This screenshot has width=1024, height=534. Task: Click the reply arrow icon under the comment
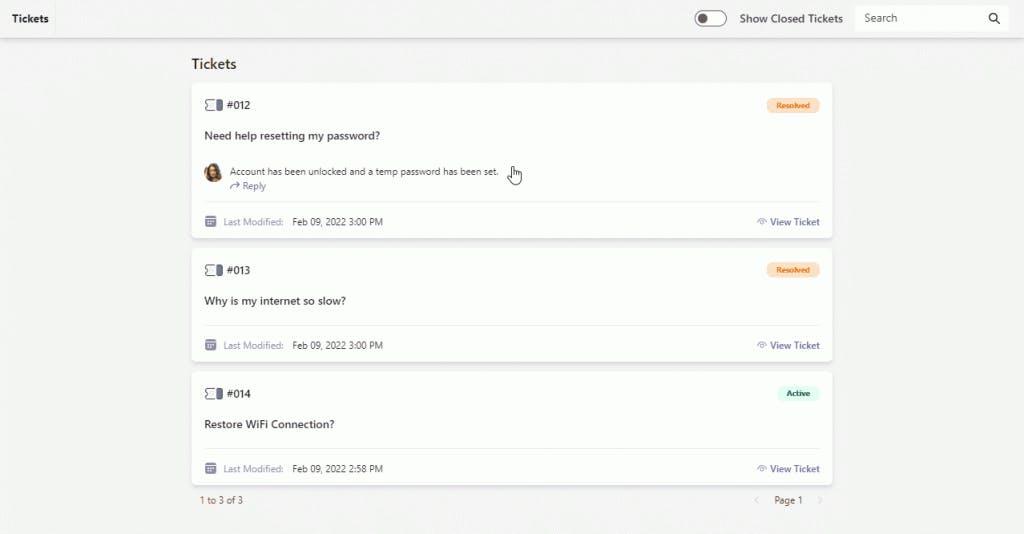coord(234,186)
